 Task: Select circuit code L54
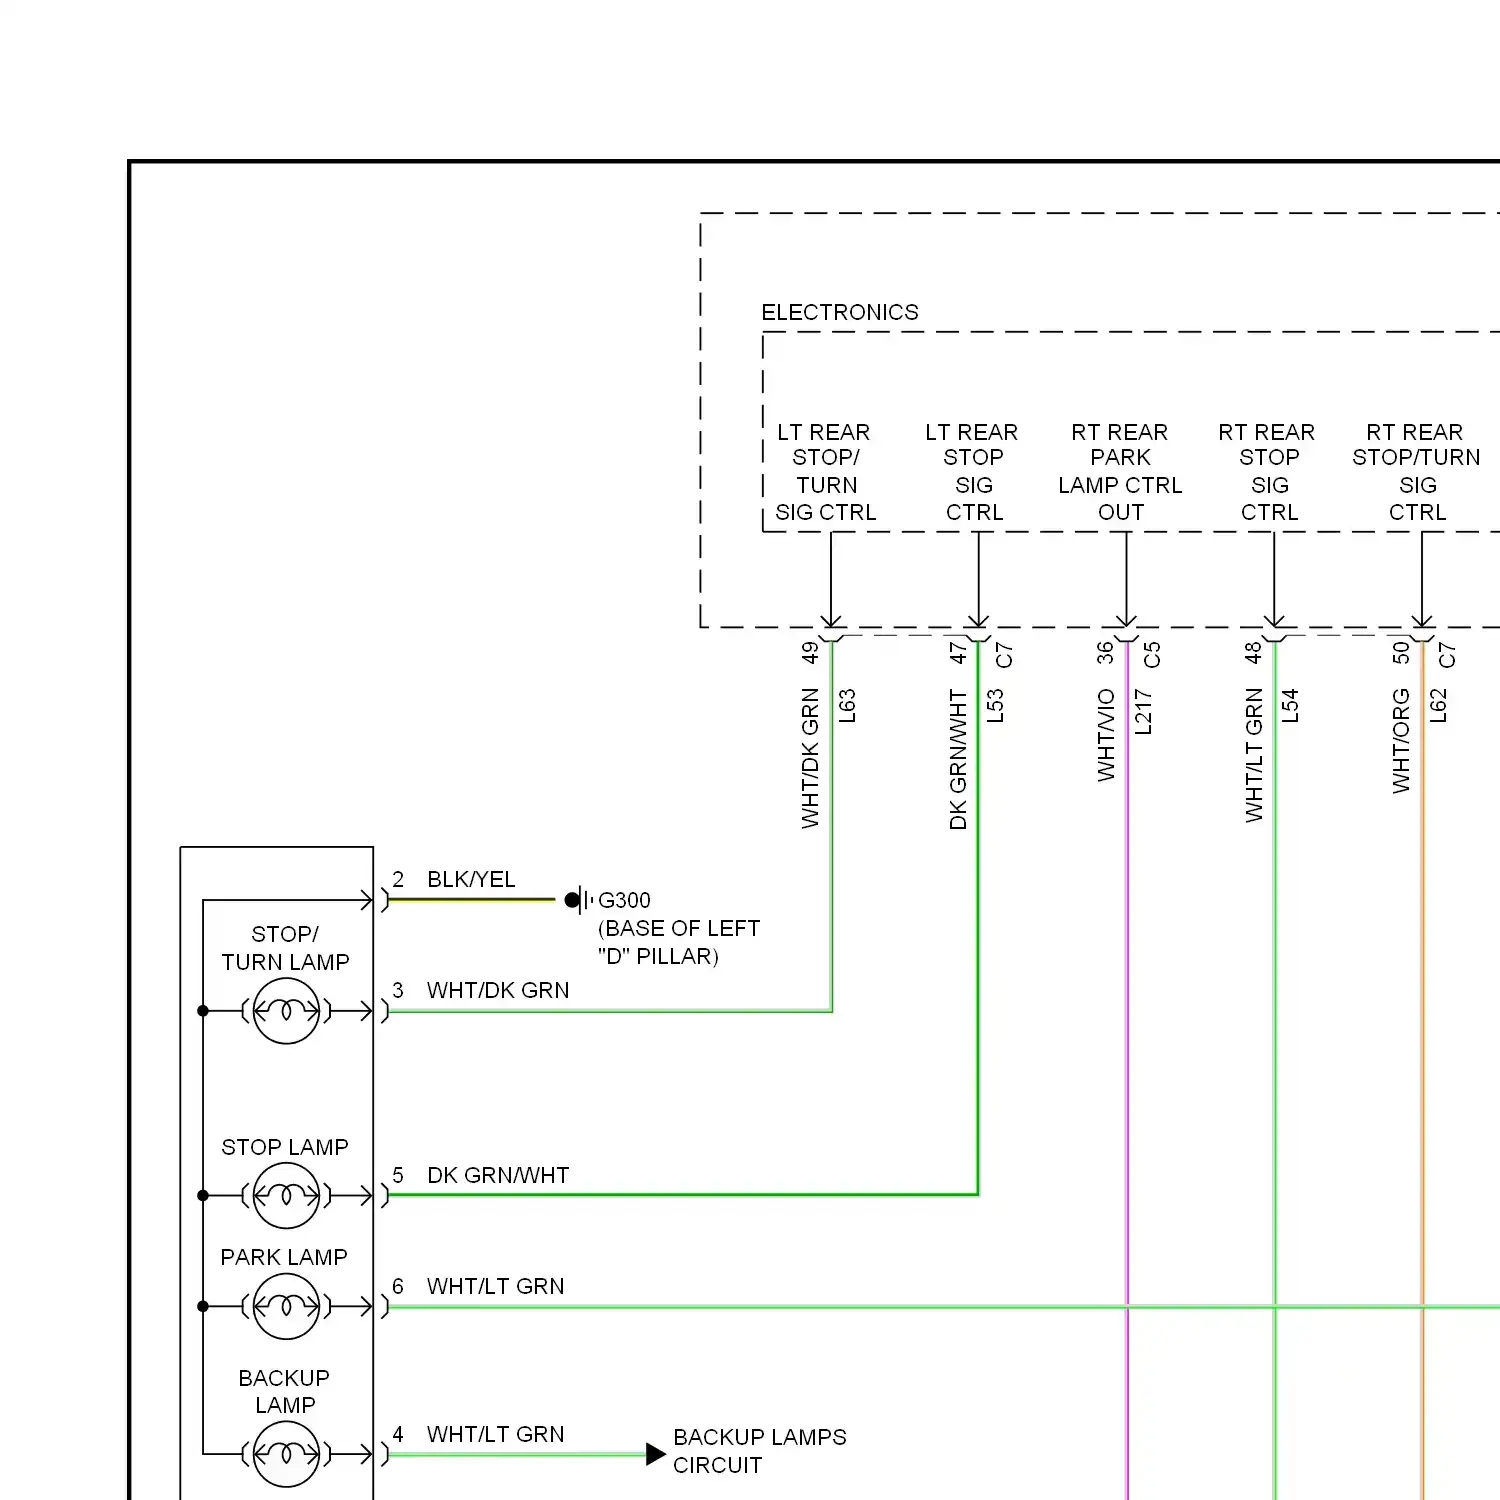(x=1290, y=706)
